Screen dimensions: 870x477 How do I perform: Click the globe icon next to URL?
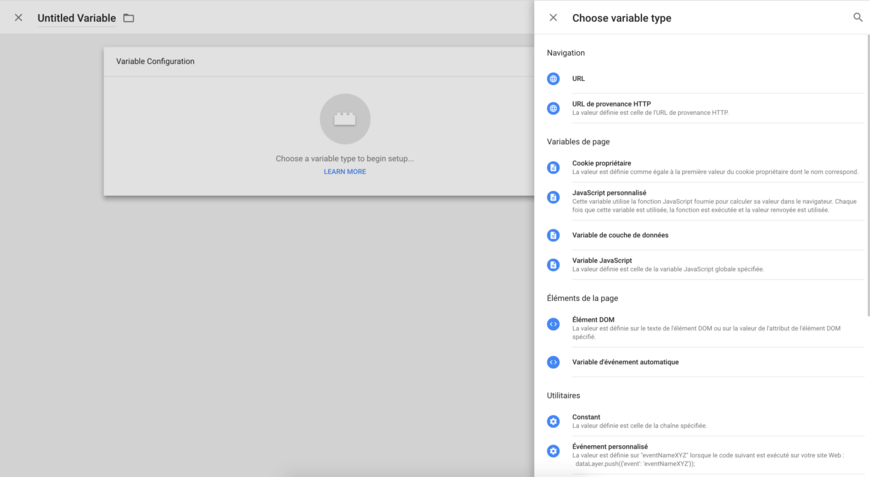pos(553,79)
